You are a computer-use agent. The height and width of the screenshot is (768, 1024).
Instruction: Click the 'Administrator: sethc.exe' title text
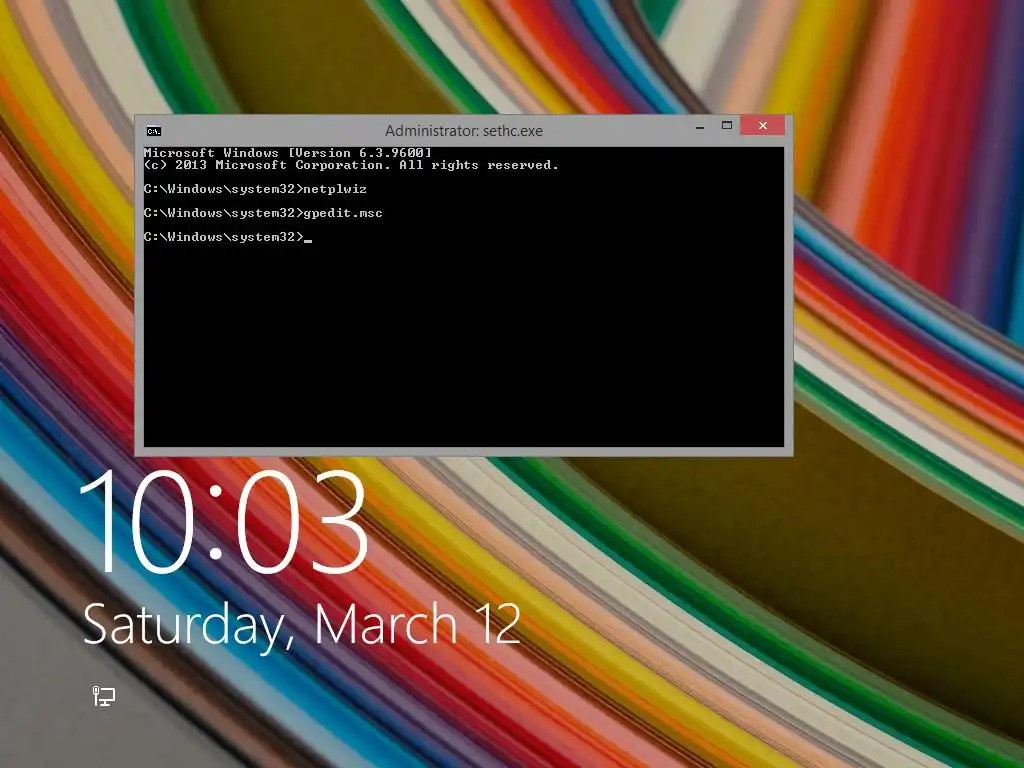(464, 131)
